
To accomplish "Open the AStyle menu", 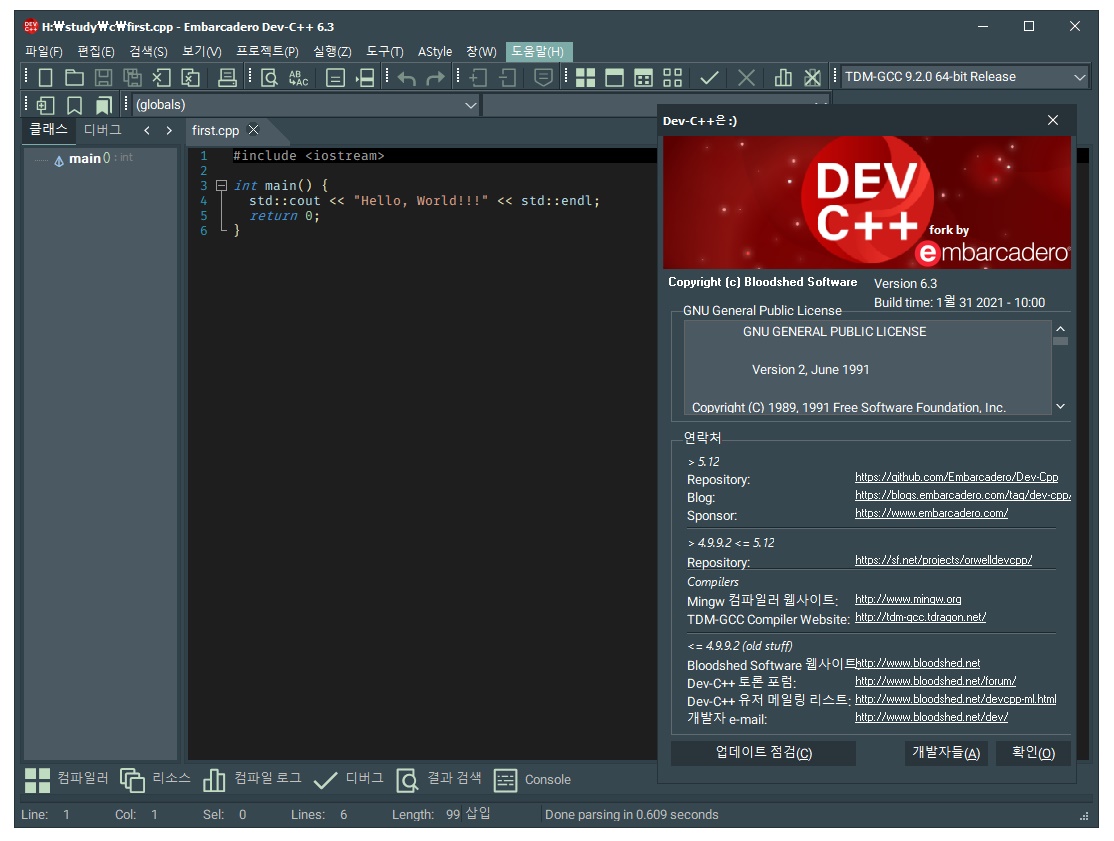I will [435, 52].
